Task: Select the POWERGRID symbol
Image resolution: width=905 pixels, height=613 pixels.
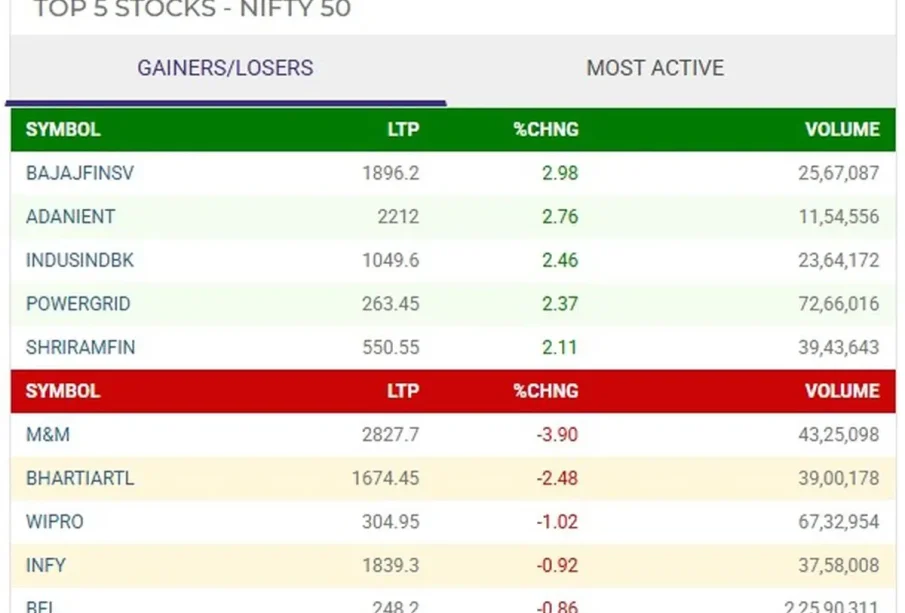Action: click(x=78, y=303)
